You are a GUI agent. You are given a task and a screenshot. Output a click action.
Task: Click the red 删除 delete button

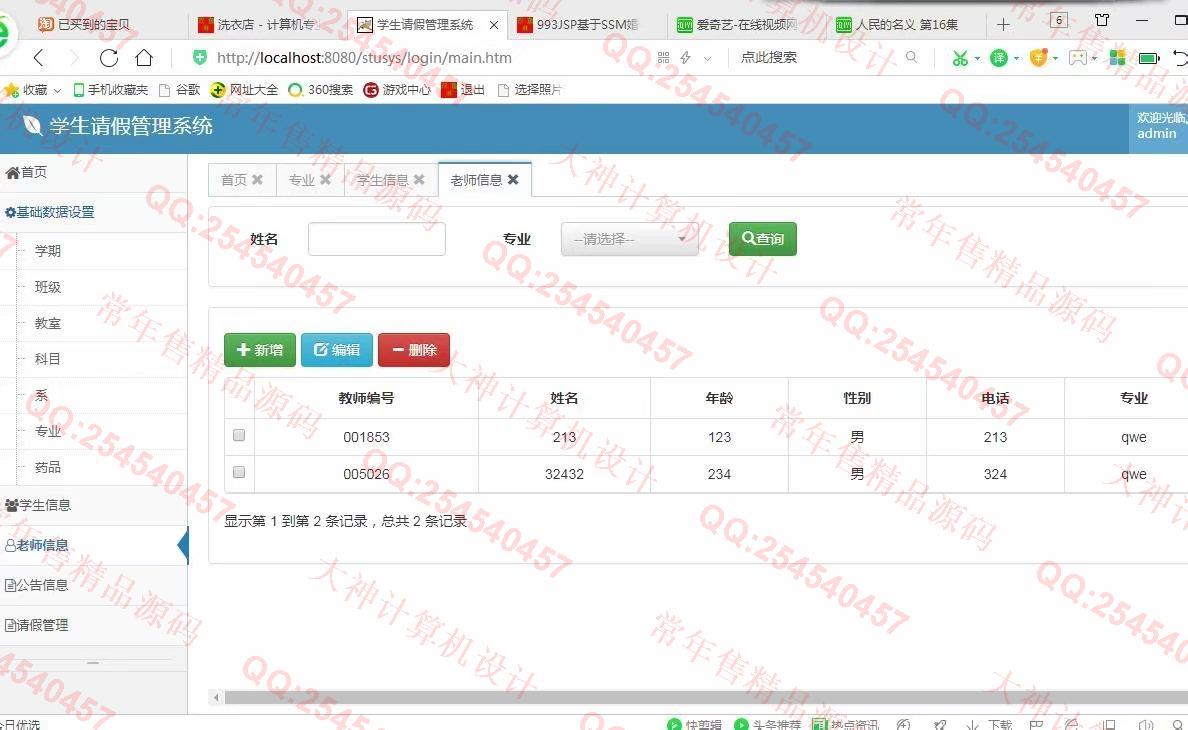coord(414,350)
